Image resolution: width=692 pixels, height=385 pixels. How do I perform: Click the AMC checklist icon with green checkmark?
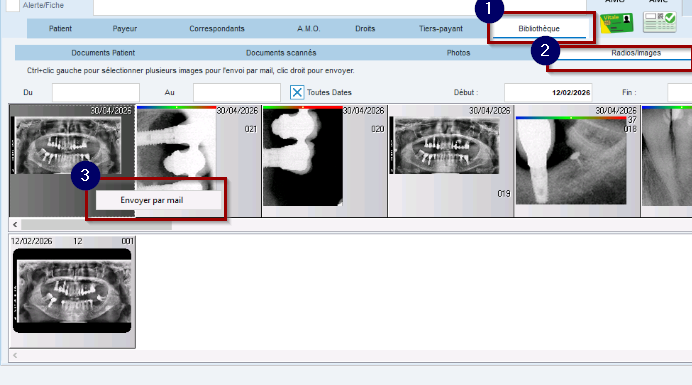point(659,22)
